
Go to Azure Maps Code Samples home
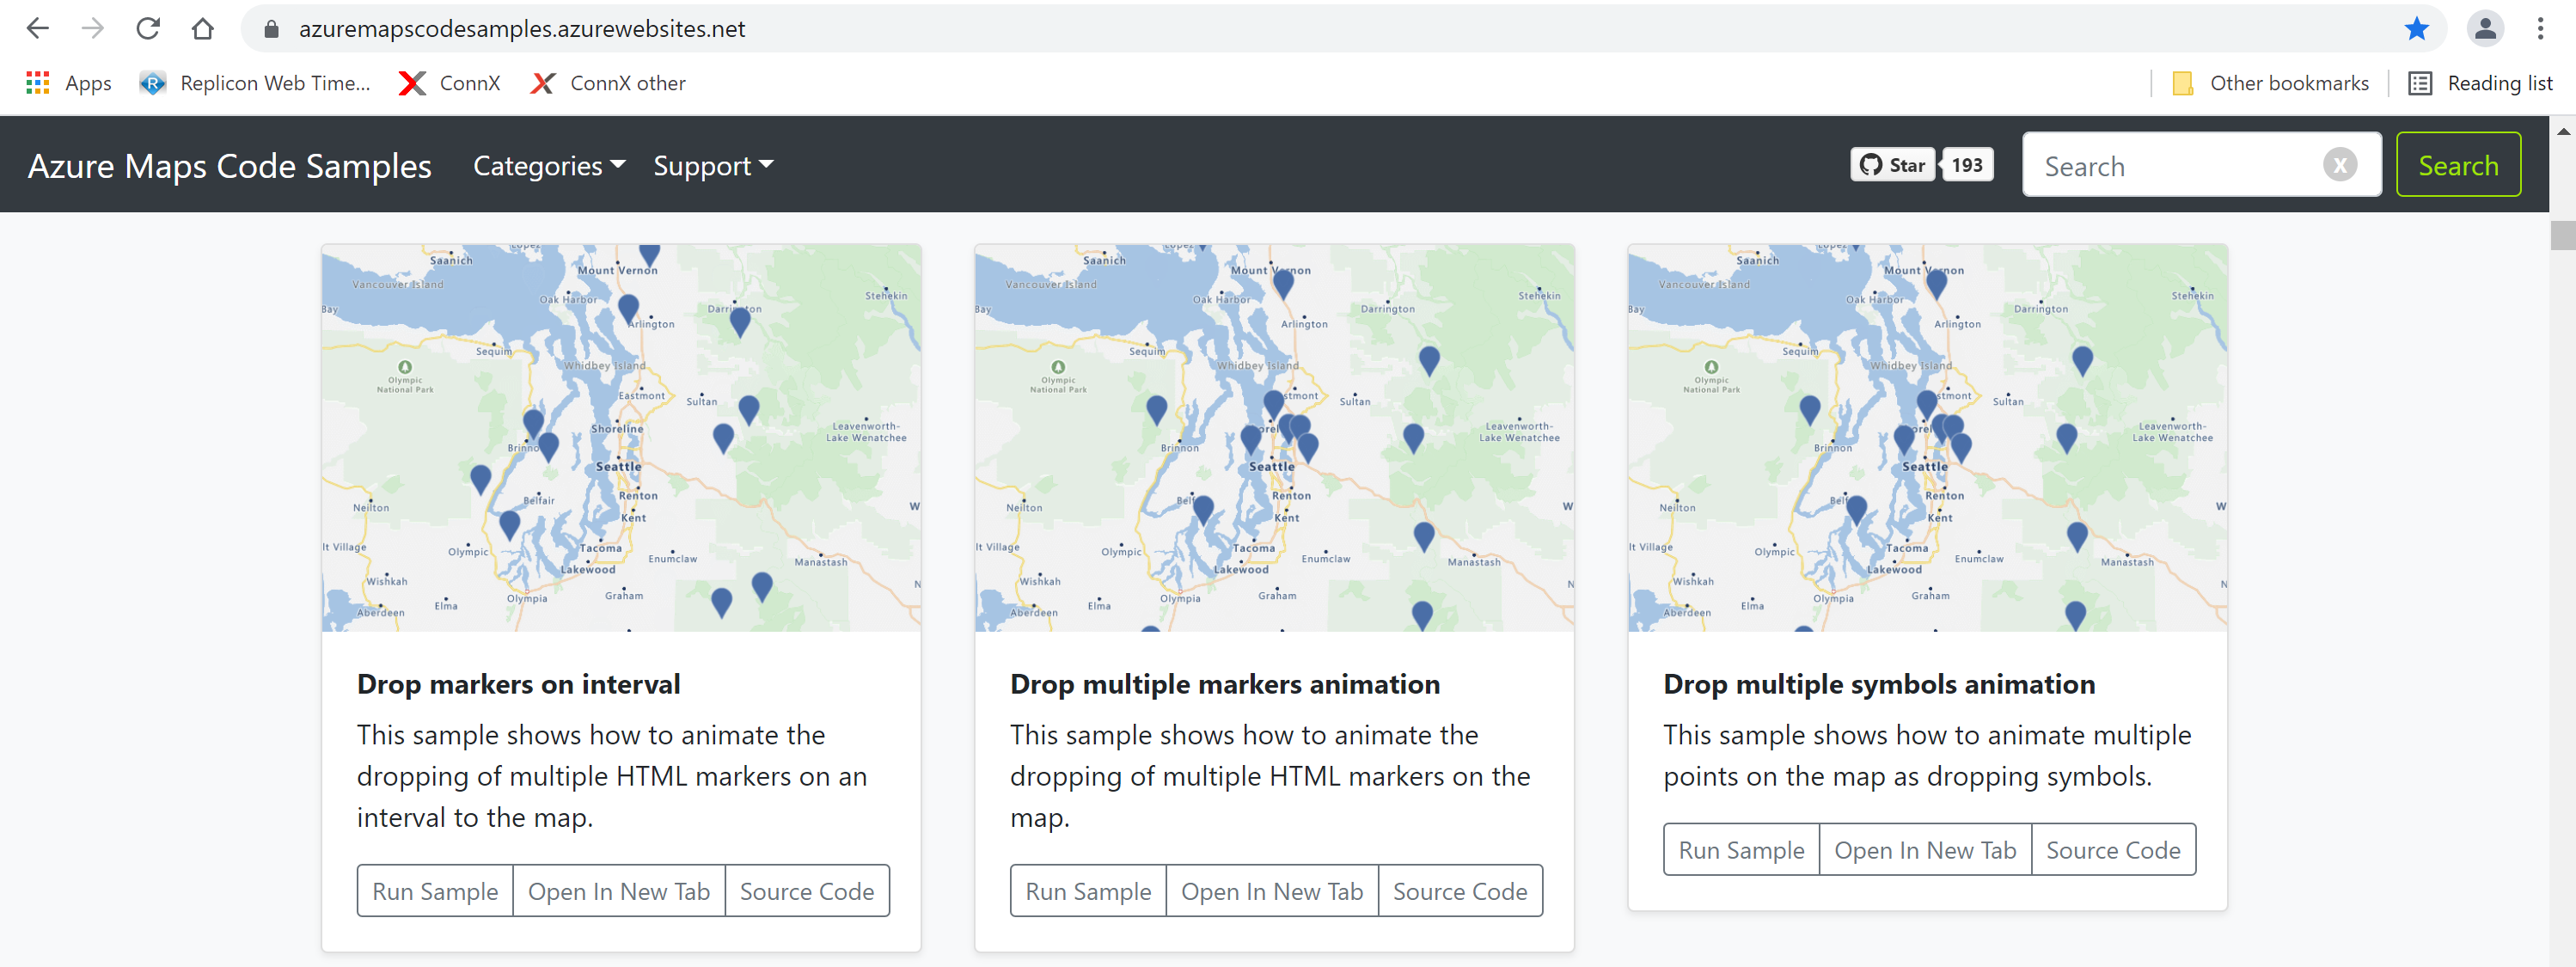(x=229, y=165)
